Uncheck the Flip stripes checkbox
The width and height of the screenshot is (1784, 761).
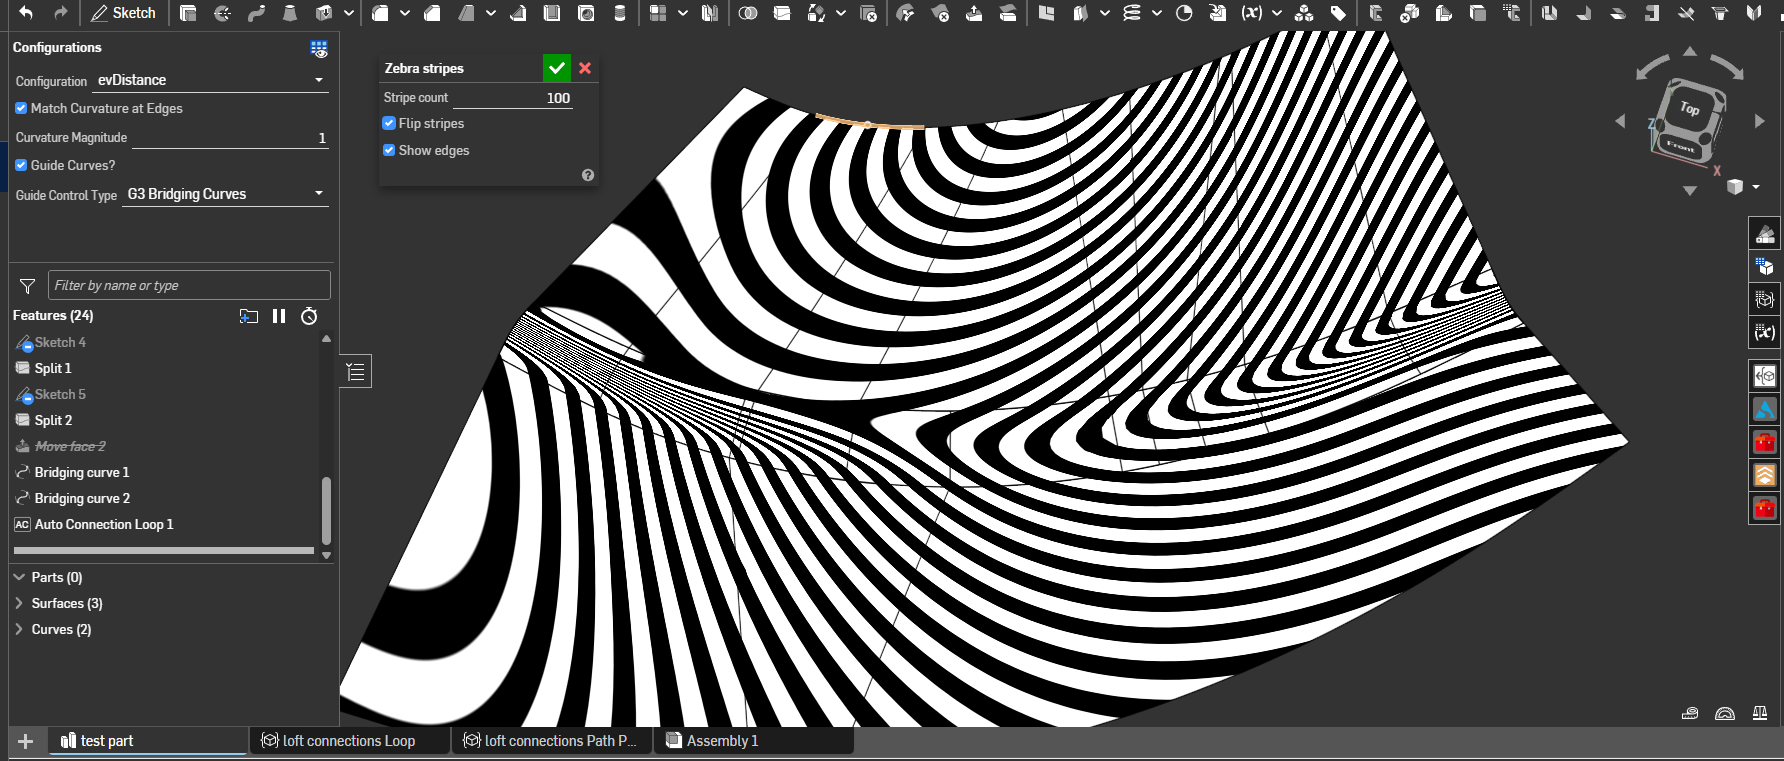click(x=389, y=123)
